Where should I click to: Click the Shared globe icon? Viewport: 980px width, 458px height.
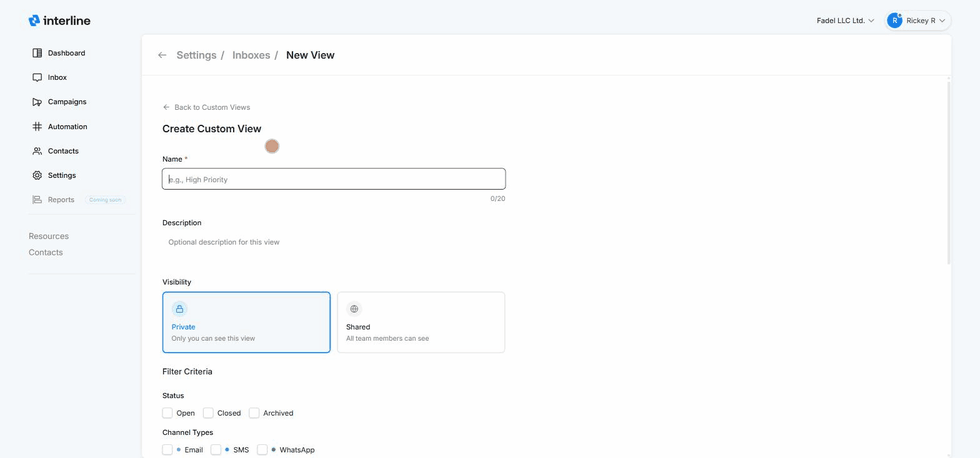(x=354, y=309)
